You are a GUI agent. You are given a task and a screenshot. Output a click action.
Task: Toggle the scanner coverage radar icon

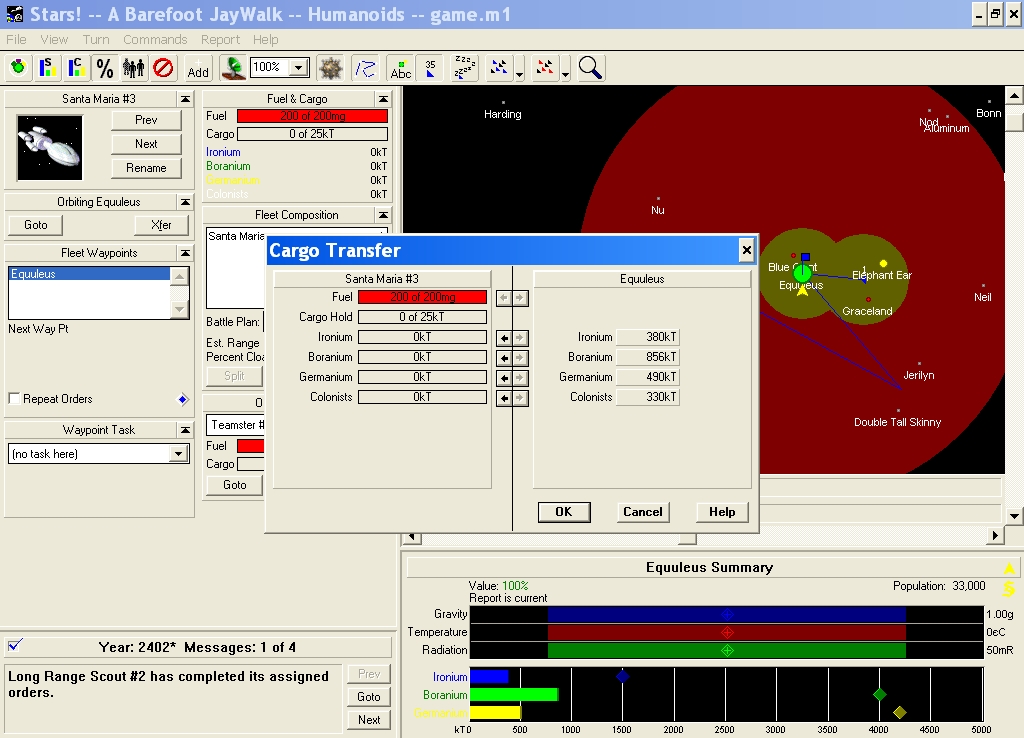pyautogui.click(x=233, y=68)
